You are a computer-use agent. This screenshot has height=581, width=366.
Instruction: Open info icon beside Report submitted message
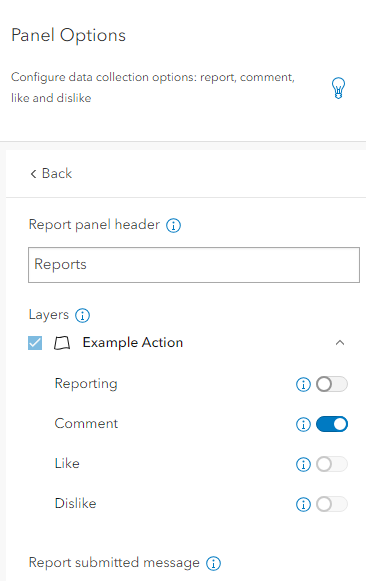pos(213,564)
